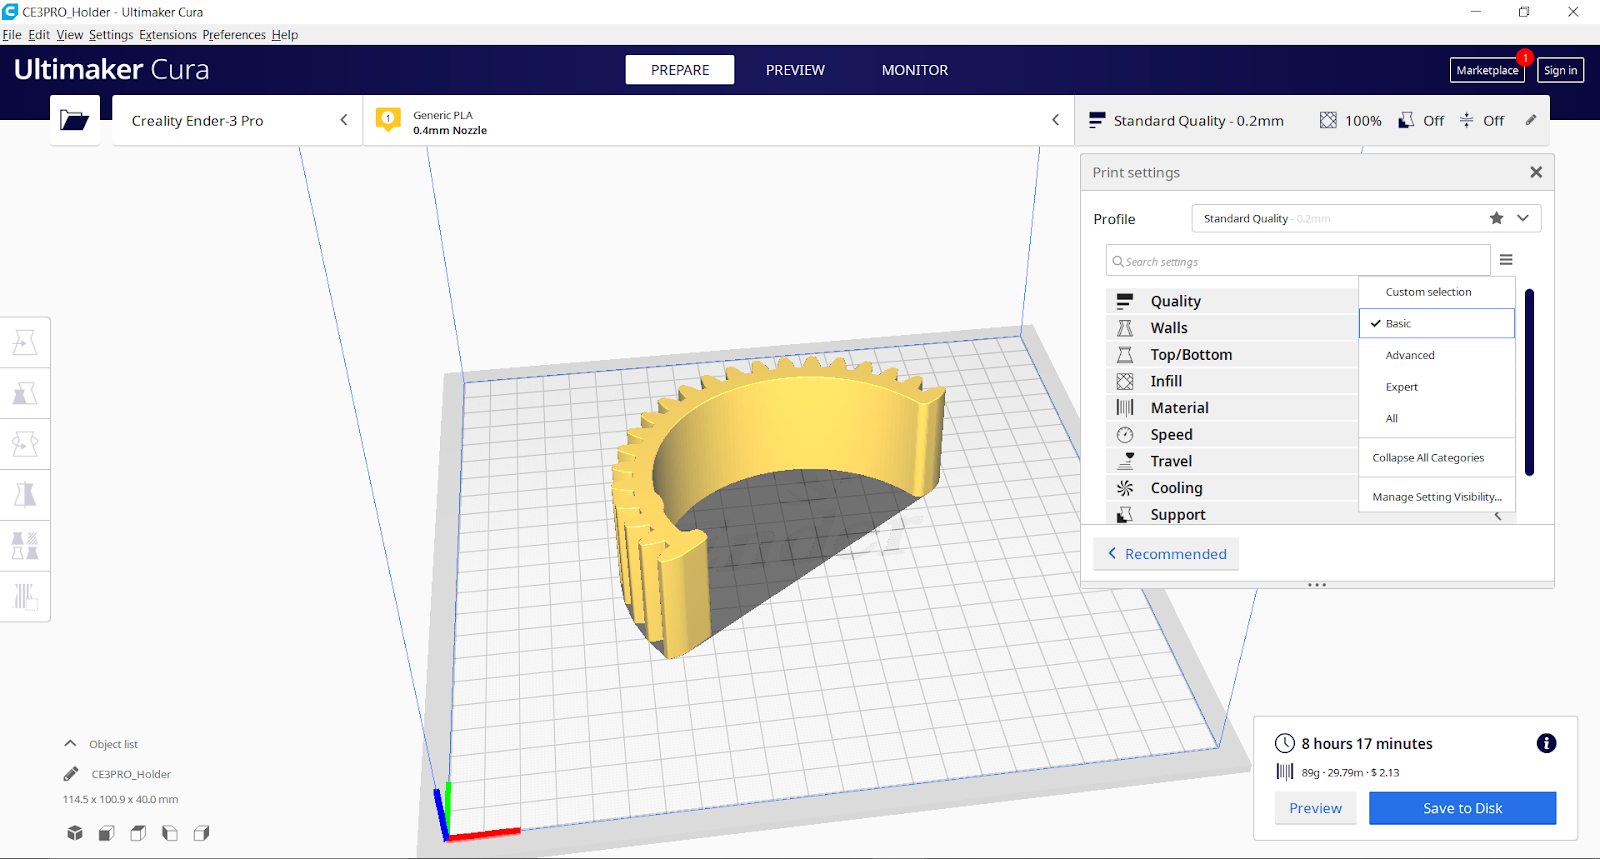
Task: Expand the Infill settings category
Action: [x=1232, y=381]
